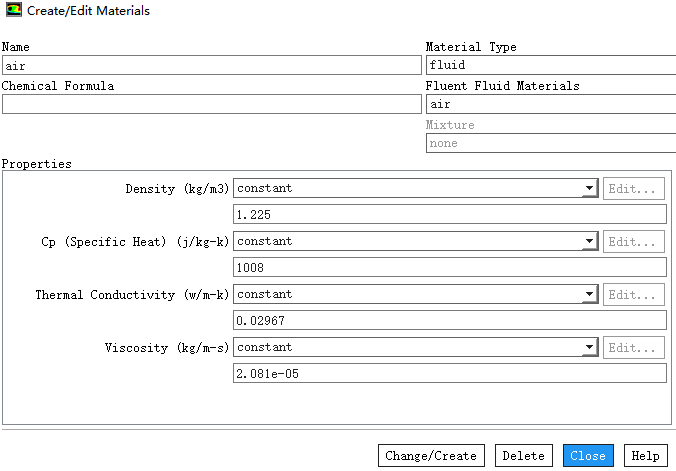Open the Material Type dropdown
The height and width of the screenshot is (471, 676).
(550, 65)
